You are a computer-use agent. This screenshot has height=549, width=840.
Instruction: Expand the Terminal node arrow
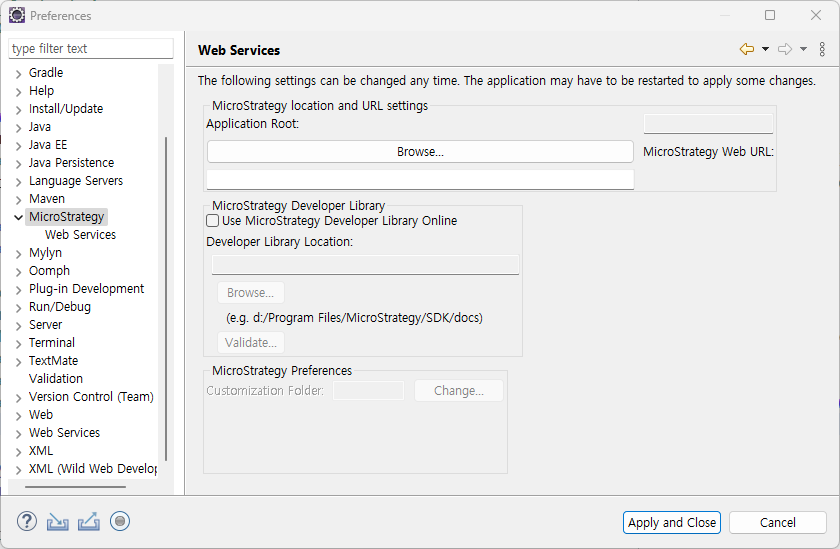(19, 344)
